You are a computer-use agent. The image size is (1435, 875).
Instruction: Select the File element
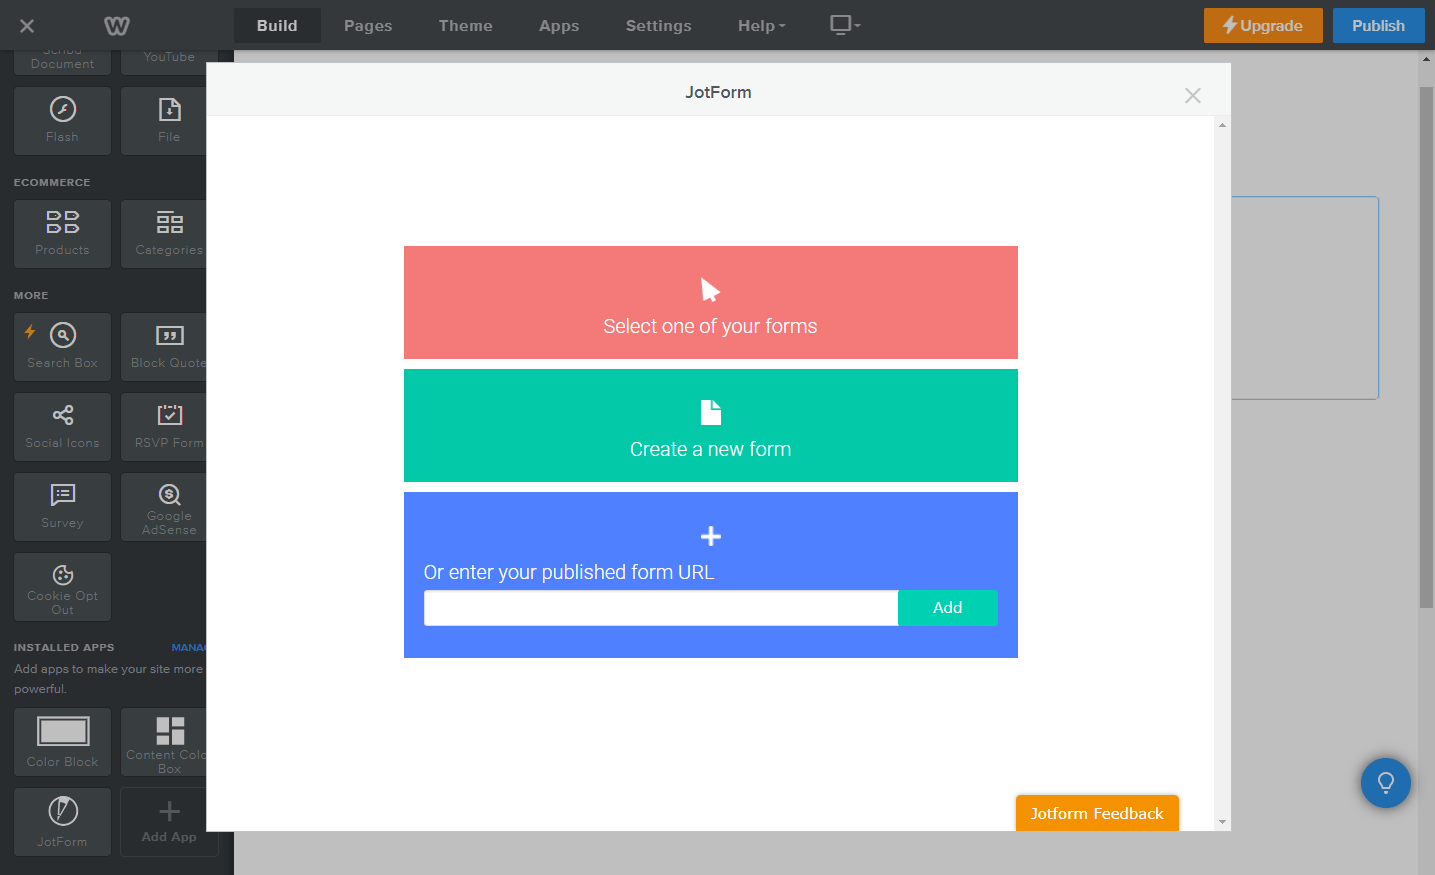[168, 120]
